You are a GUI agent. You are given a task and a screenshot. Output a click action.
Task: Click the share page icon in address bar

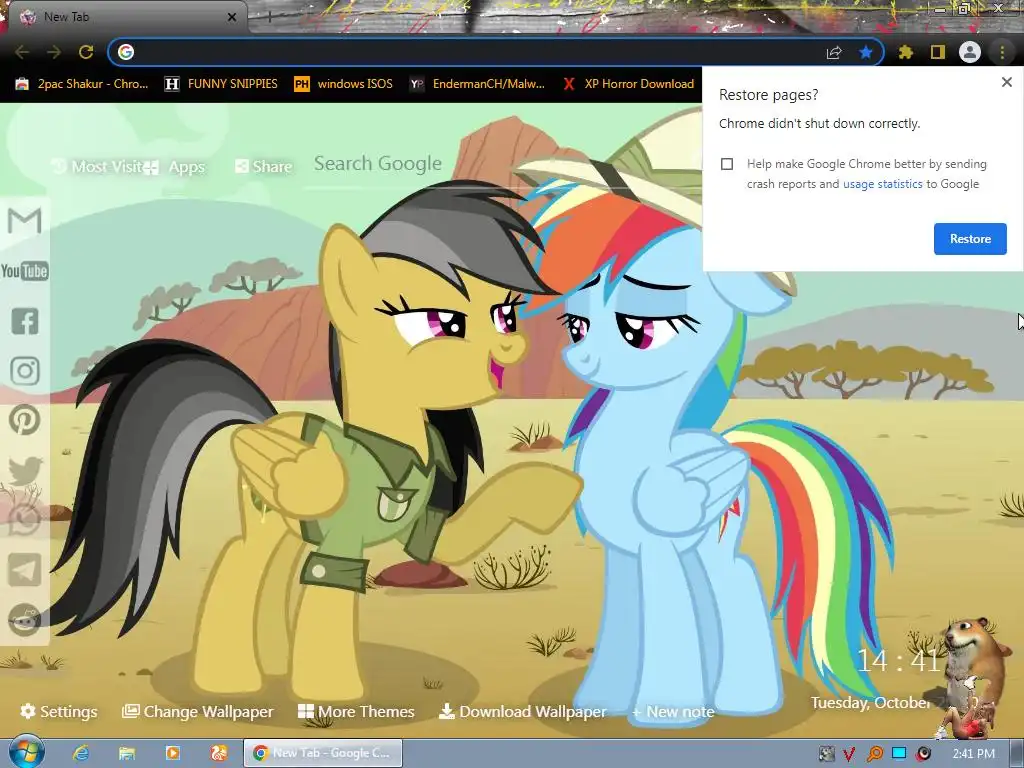pos(834,52)
